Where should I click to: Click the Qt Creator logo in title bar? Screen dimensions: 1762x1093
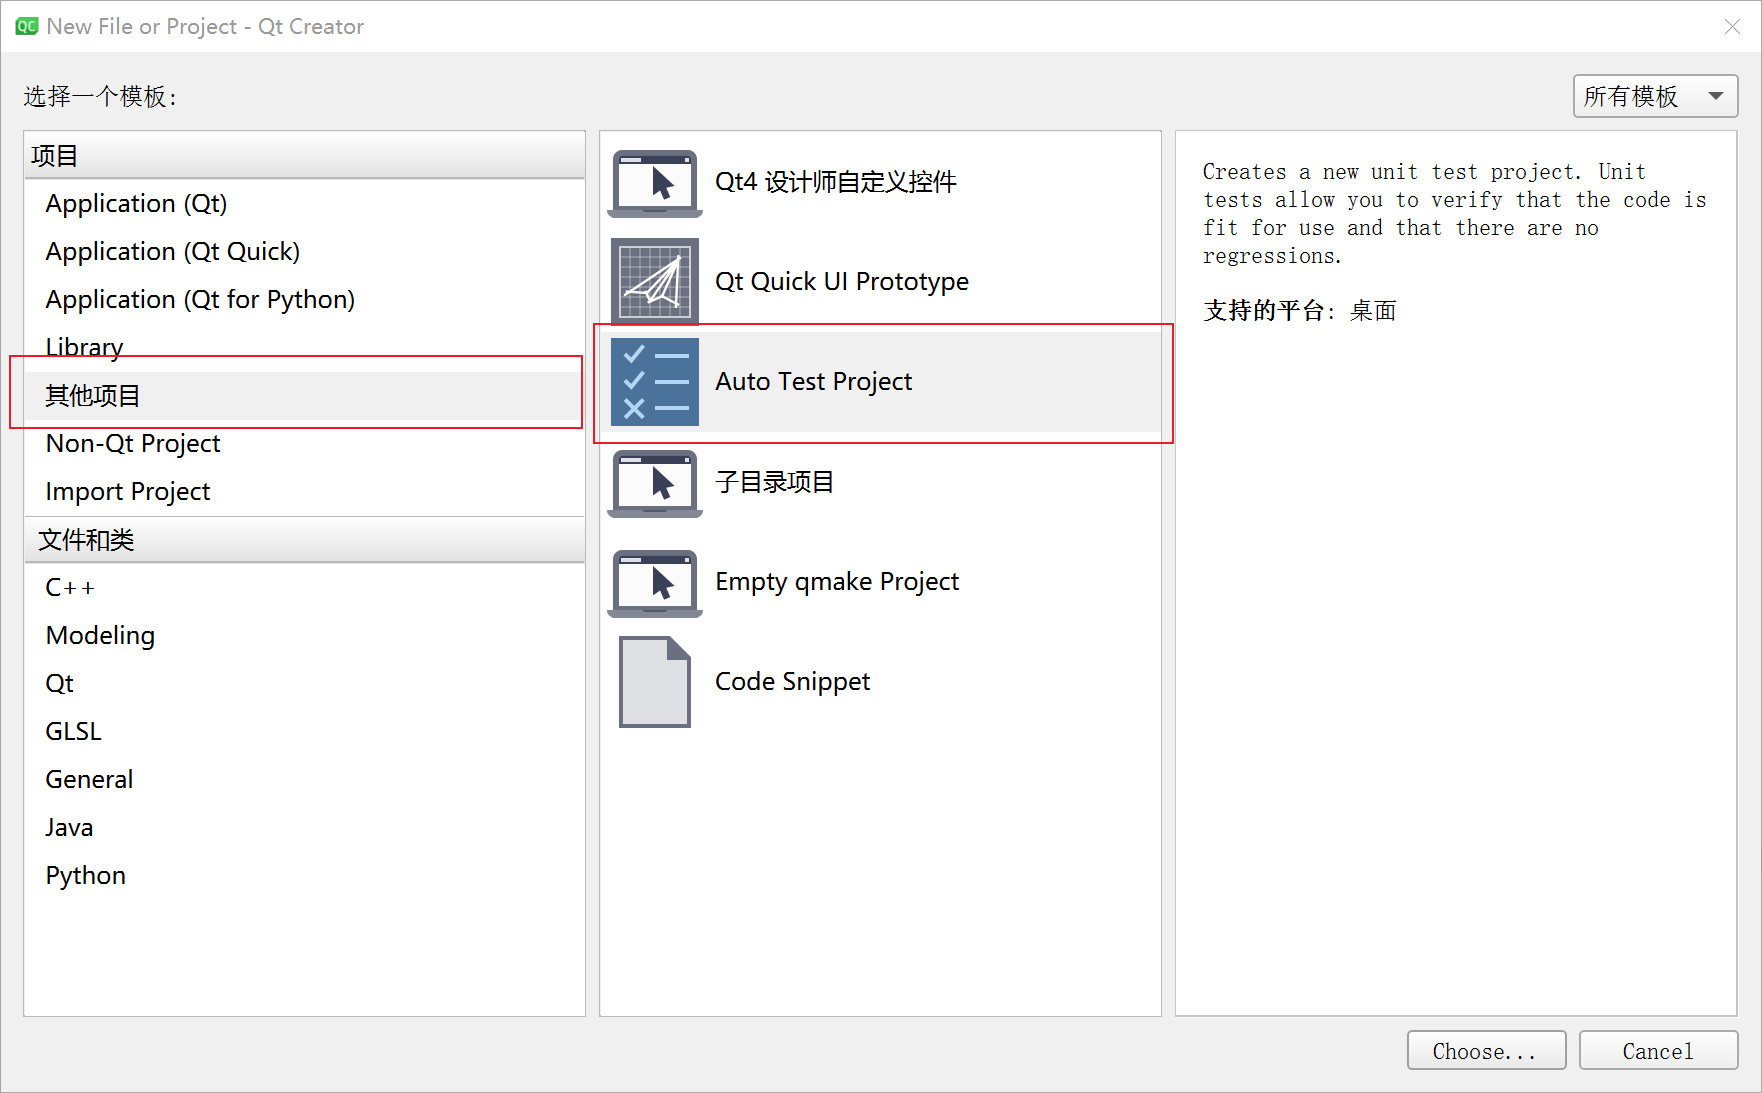[27, 26]
